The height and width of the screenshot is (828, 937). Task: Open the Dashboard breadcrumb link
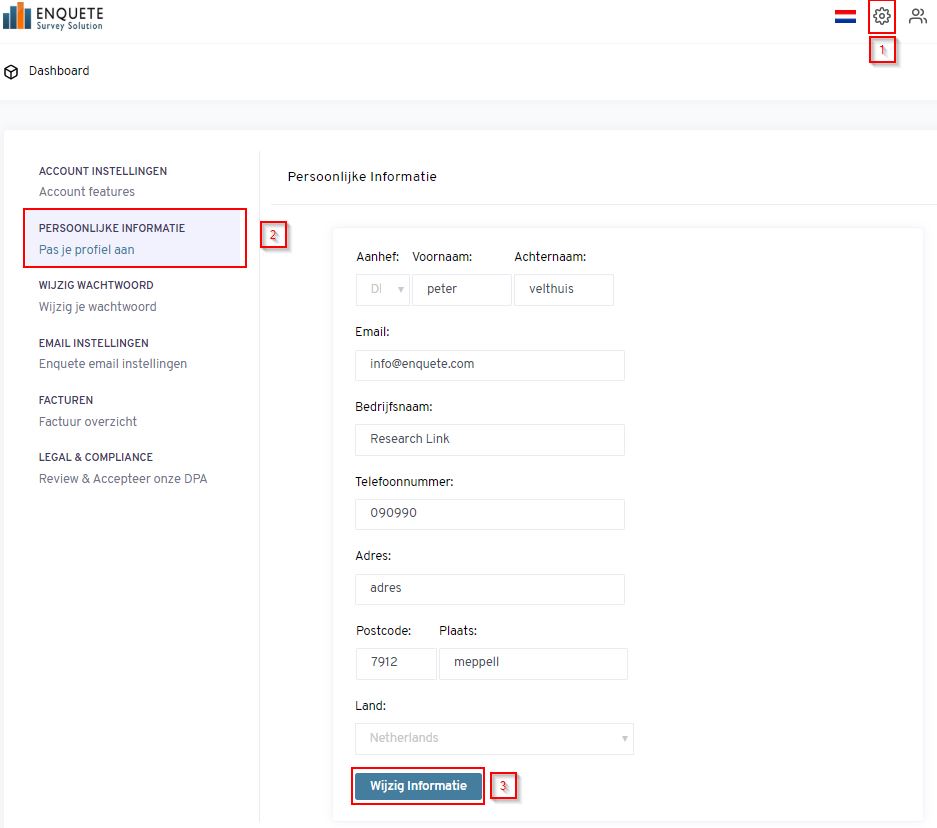pos(59,71)
